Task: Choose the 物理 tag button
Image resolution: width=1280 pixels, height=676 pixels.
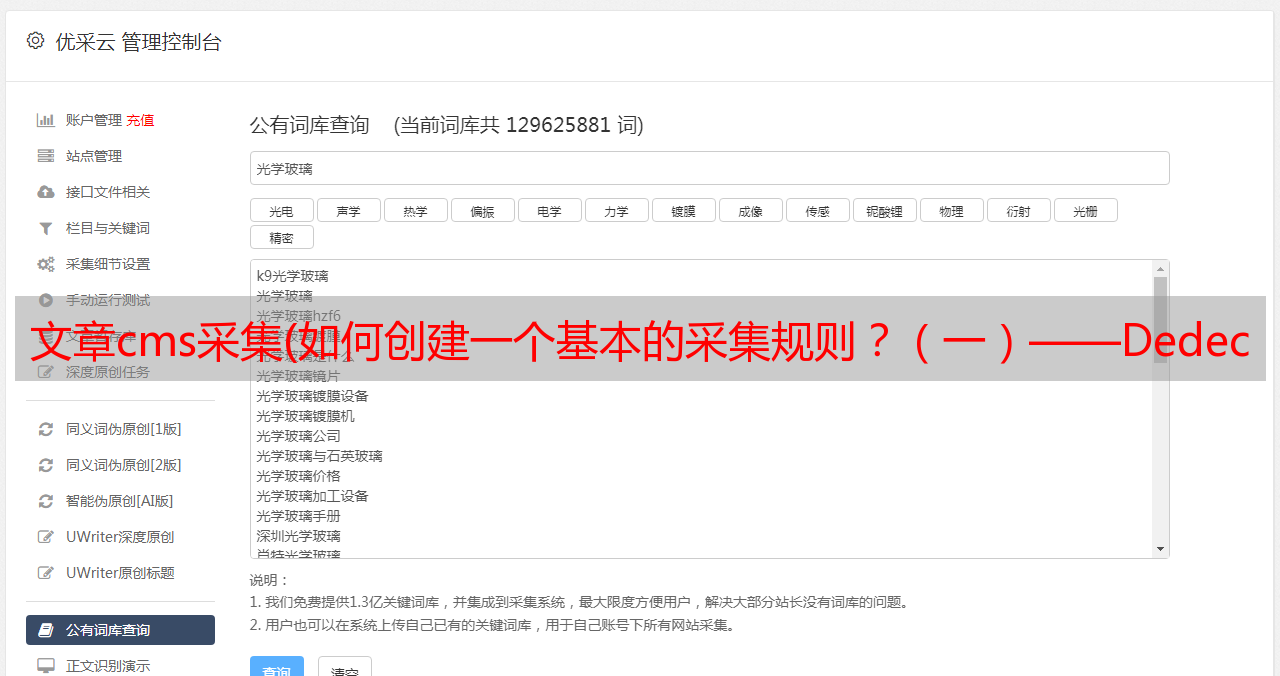Action: coord(951,210)
